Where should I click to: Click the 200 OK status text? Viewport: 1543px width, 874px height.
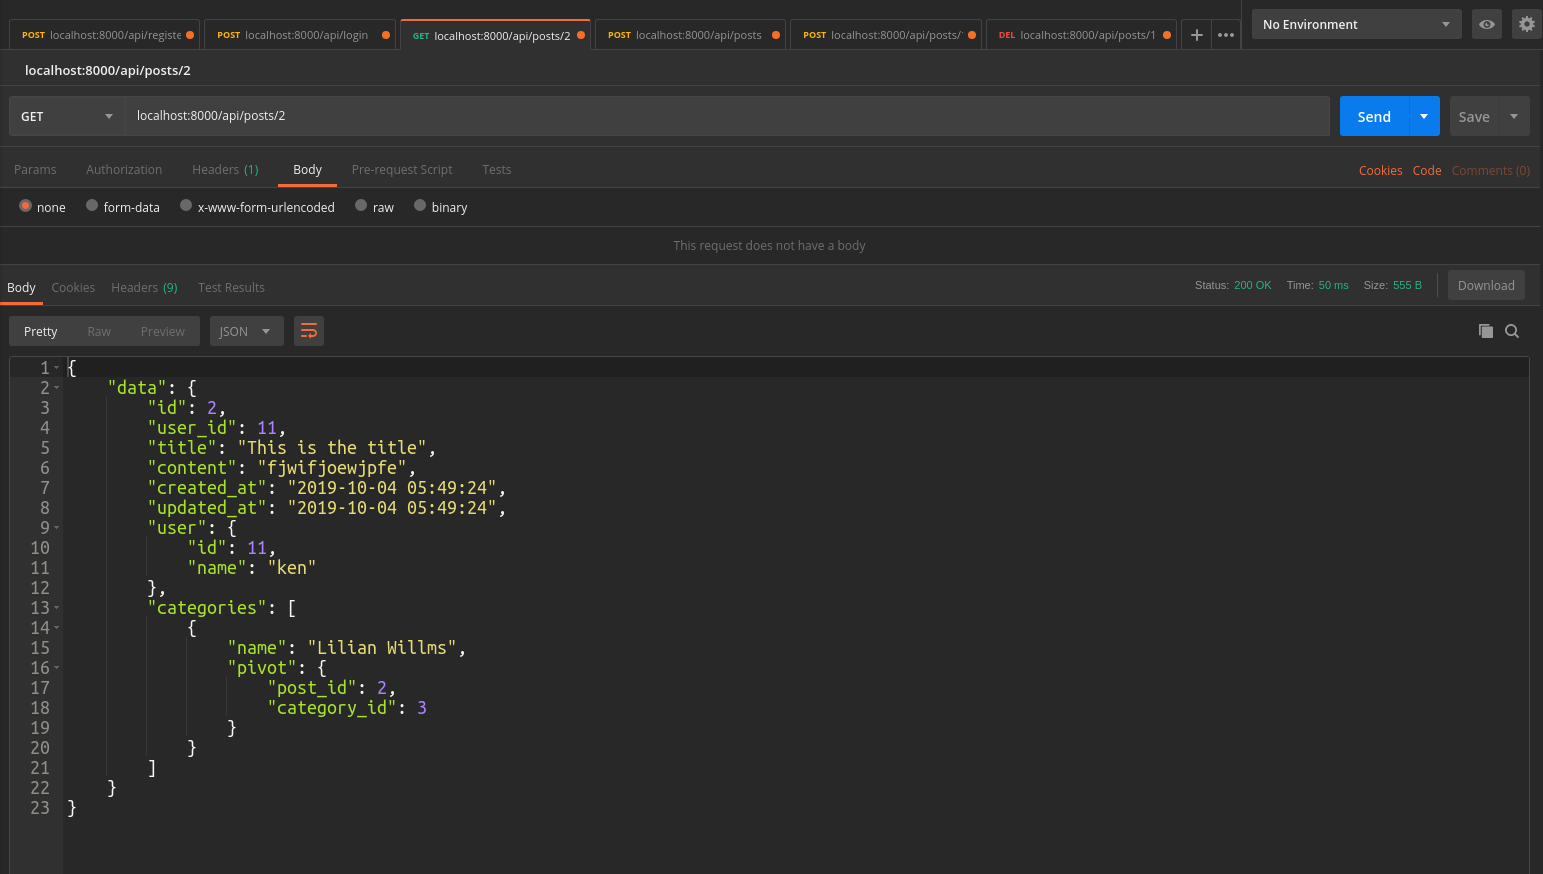tap(1252, 286)
